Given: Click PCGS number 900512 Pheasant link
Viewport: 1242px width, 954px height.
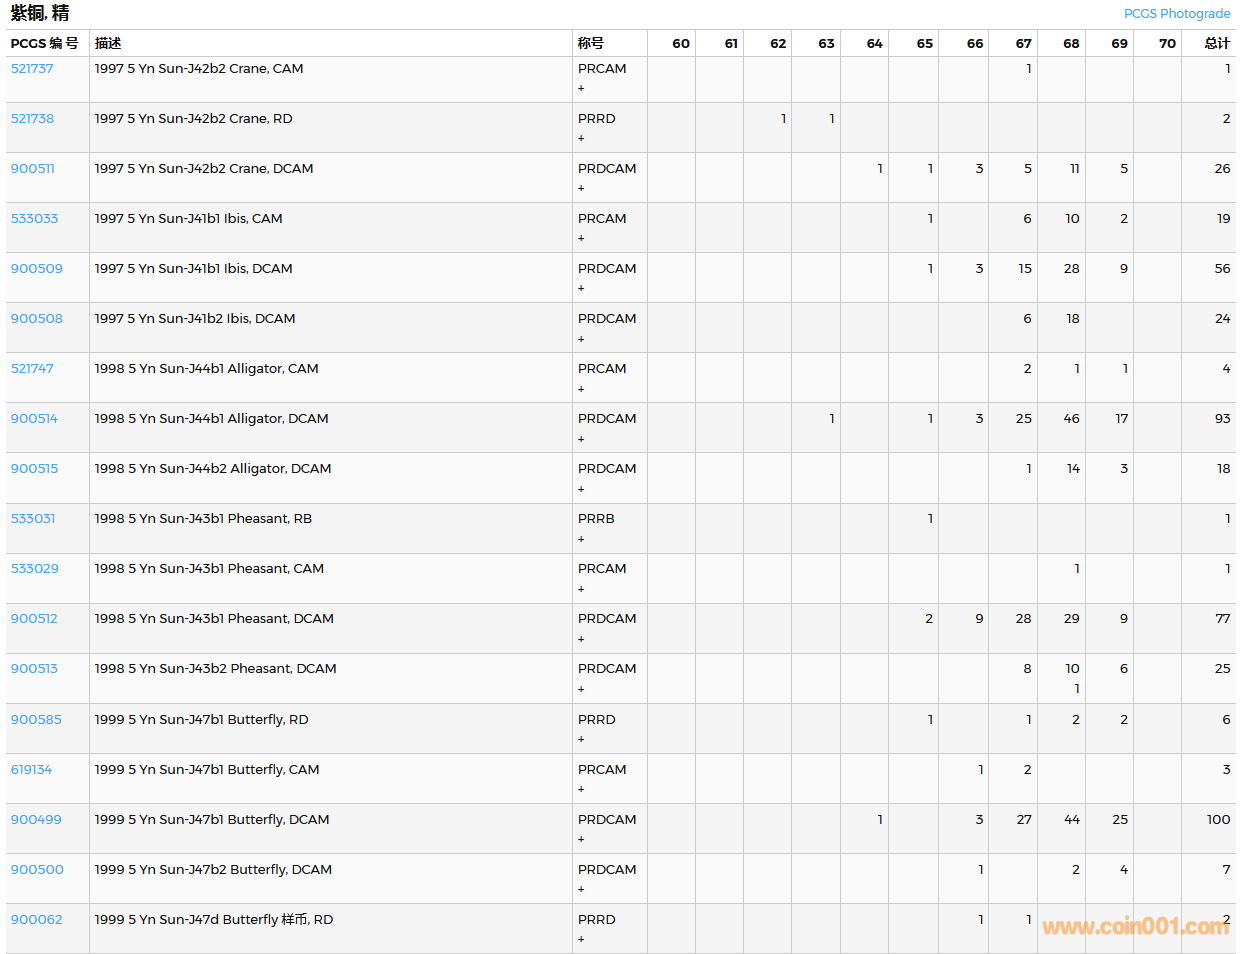Looking at the screenshot, I should click(34, 619).
